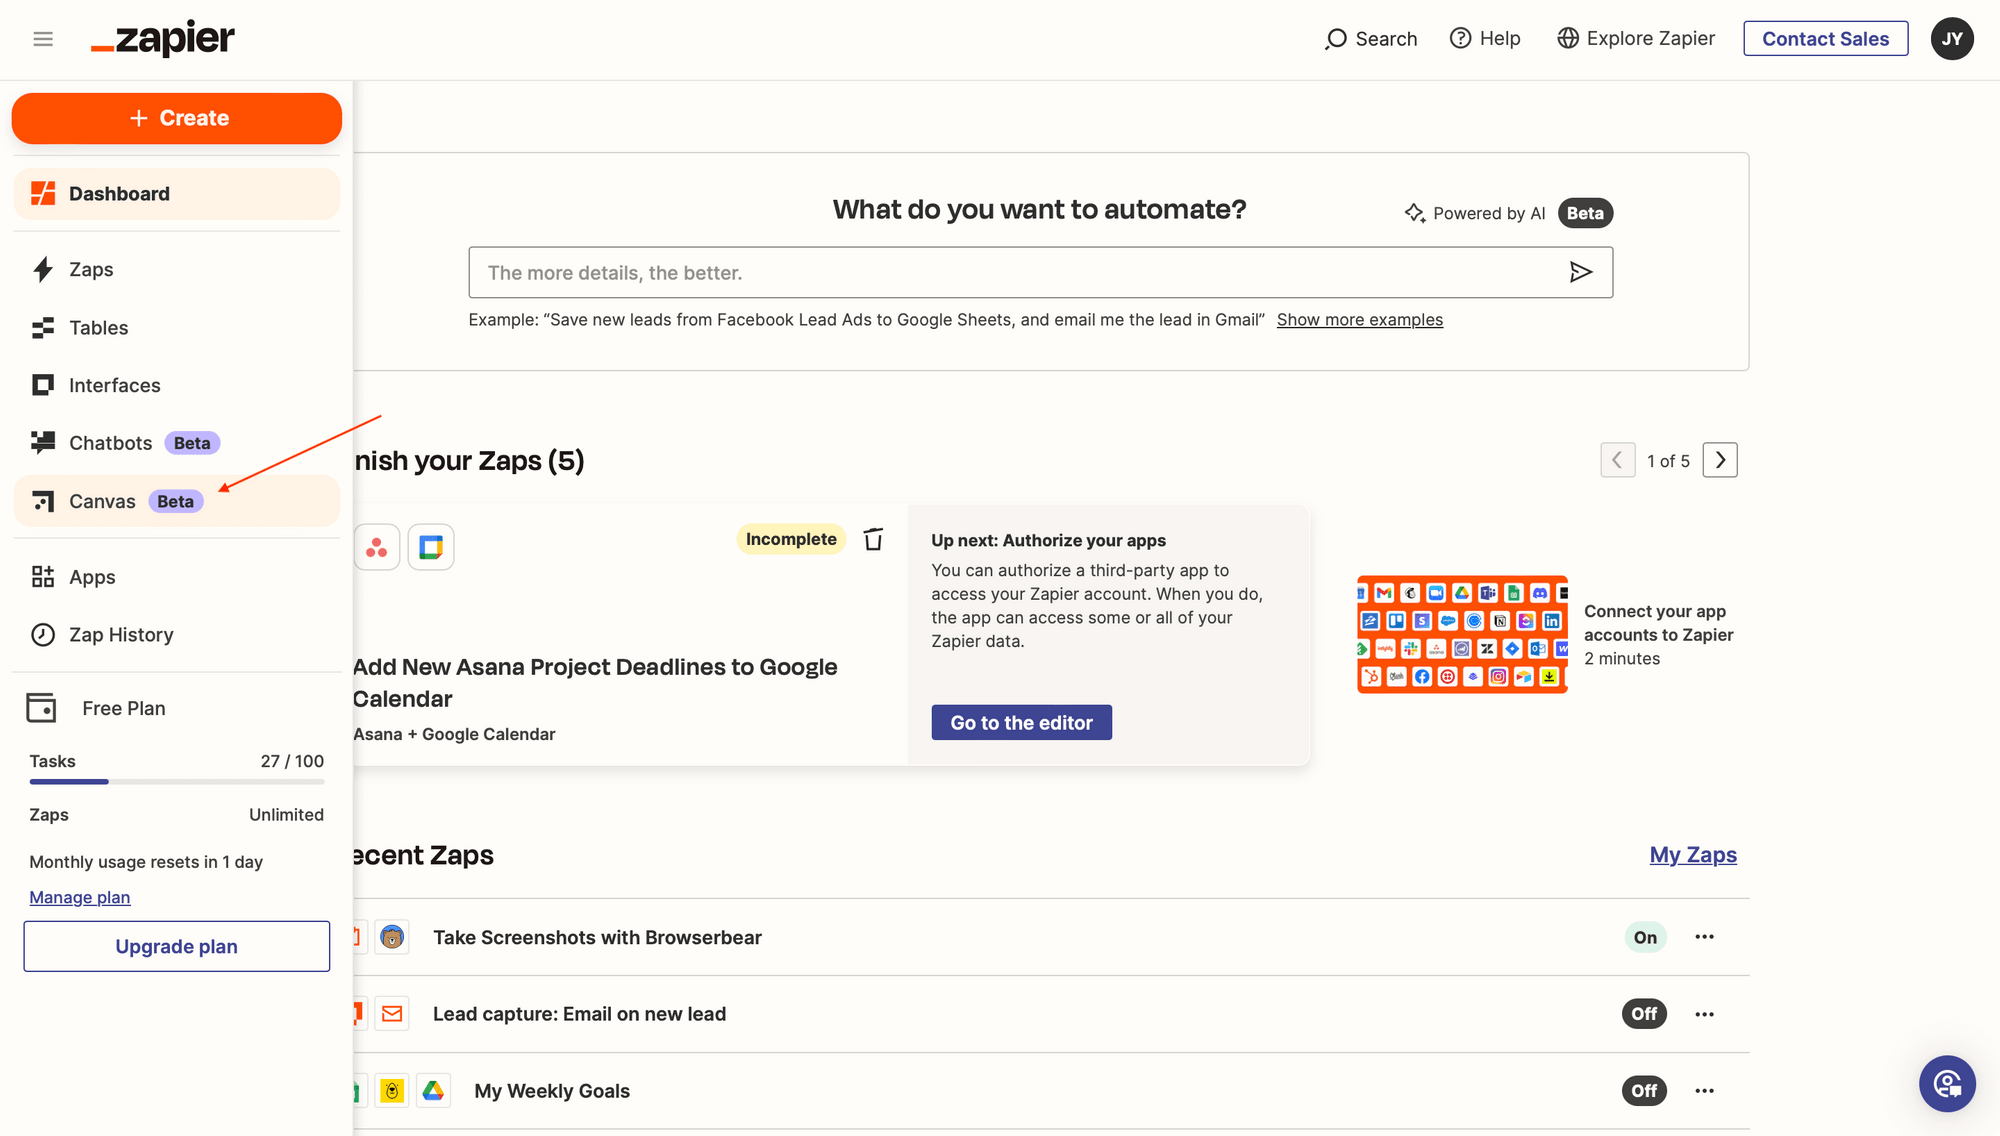
Task: Open the My Zaps link
Action: click(x=1693, y=855)
